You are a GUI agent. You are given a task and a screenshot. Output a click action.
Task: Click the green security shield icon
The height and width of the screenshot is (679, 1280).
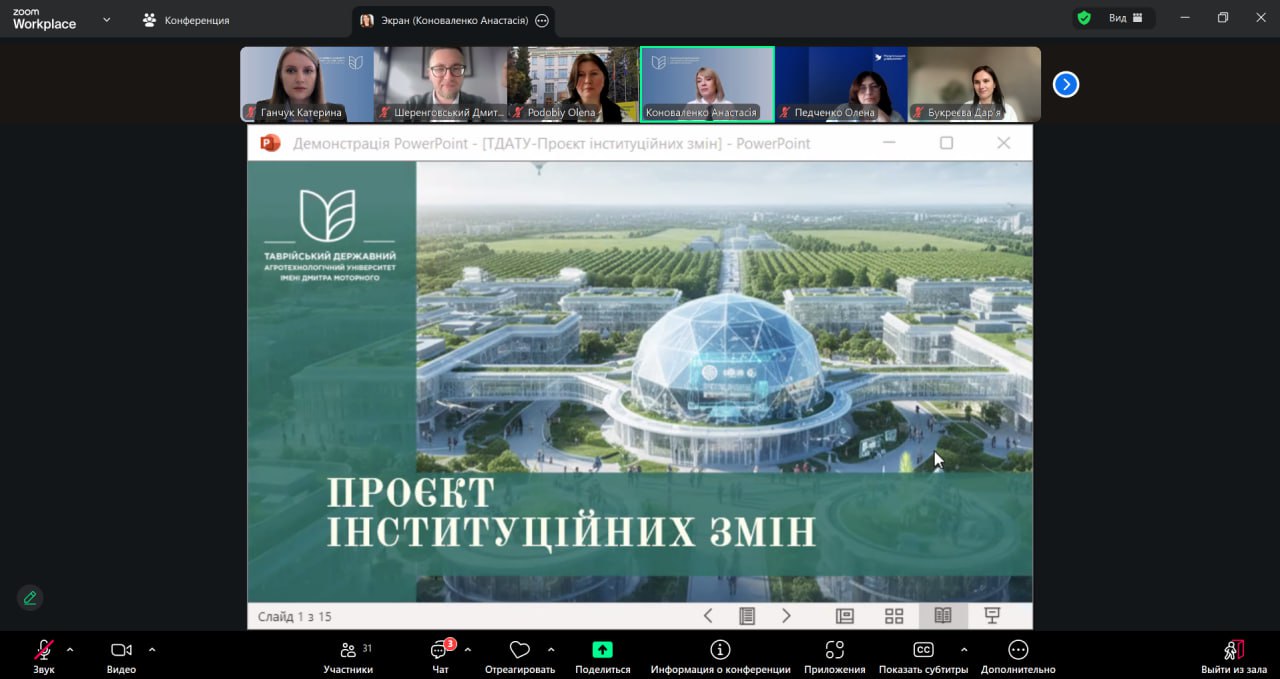1083,18
